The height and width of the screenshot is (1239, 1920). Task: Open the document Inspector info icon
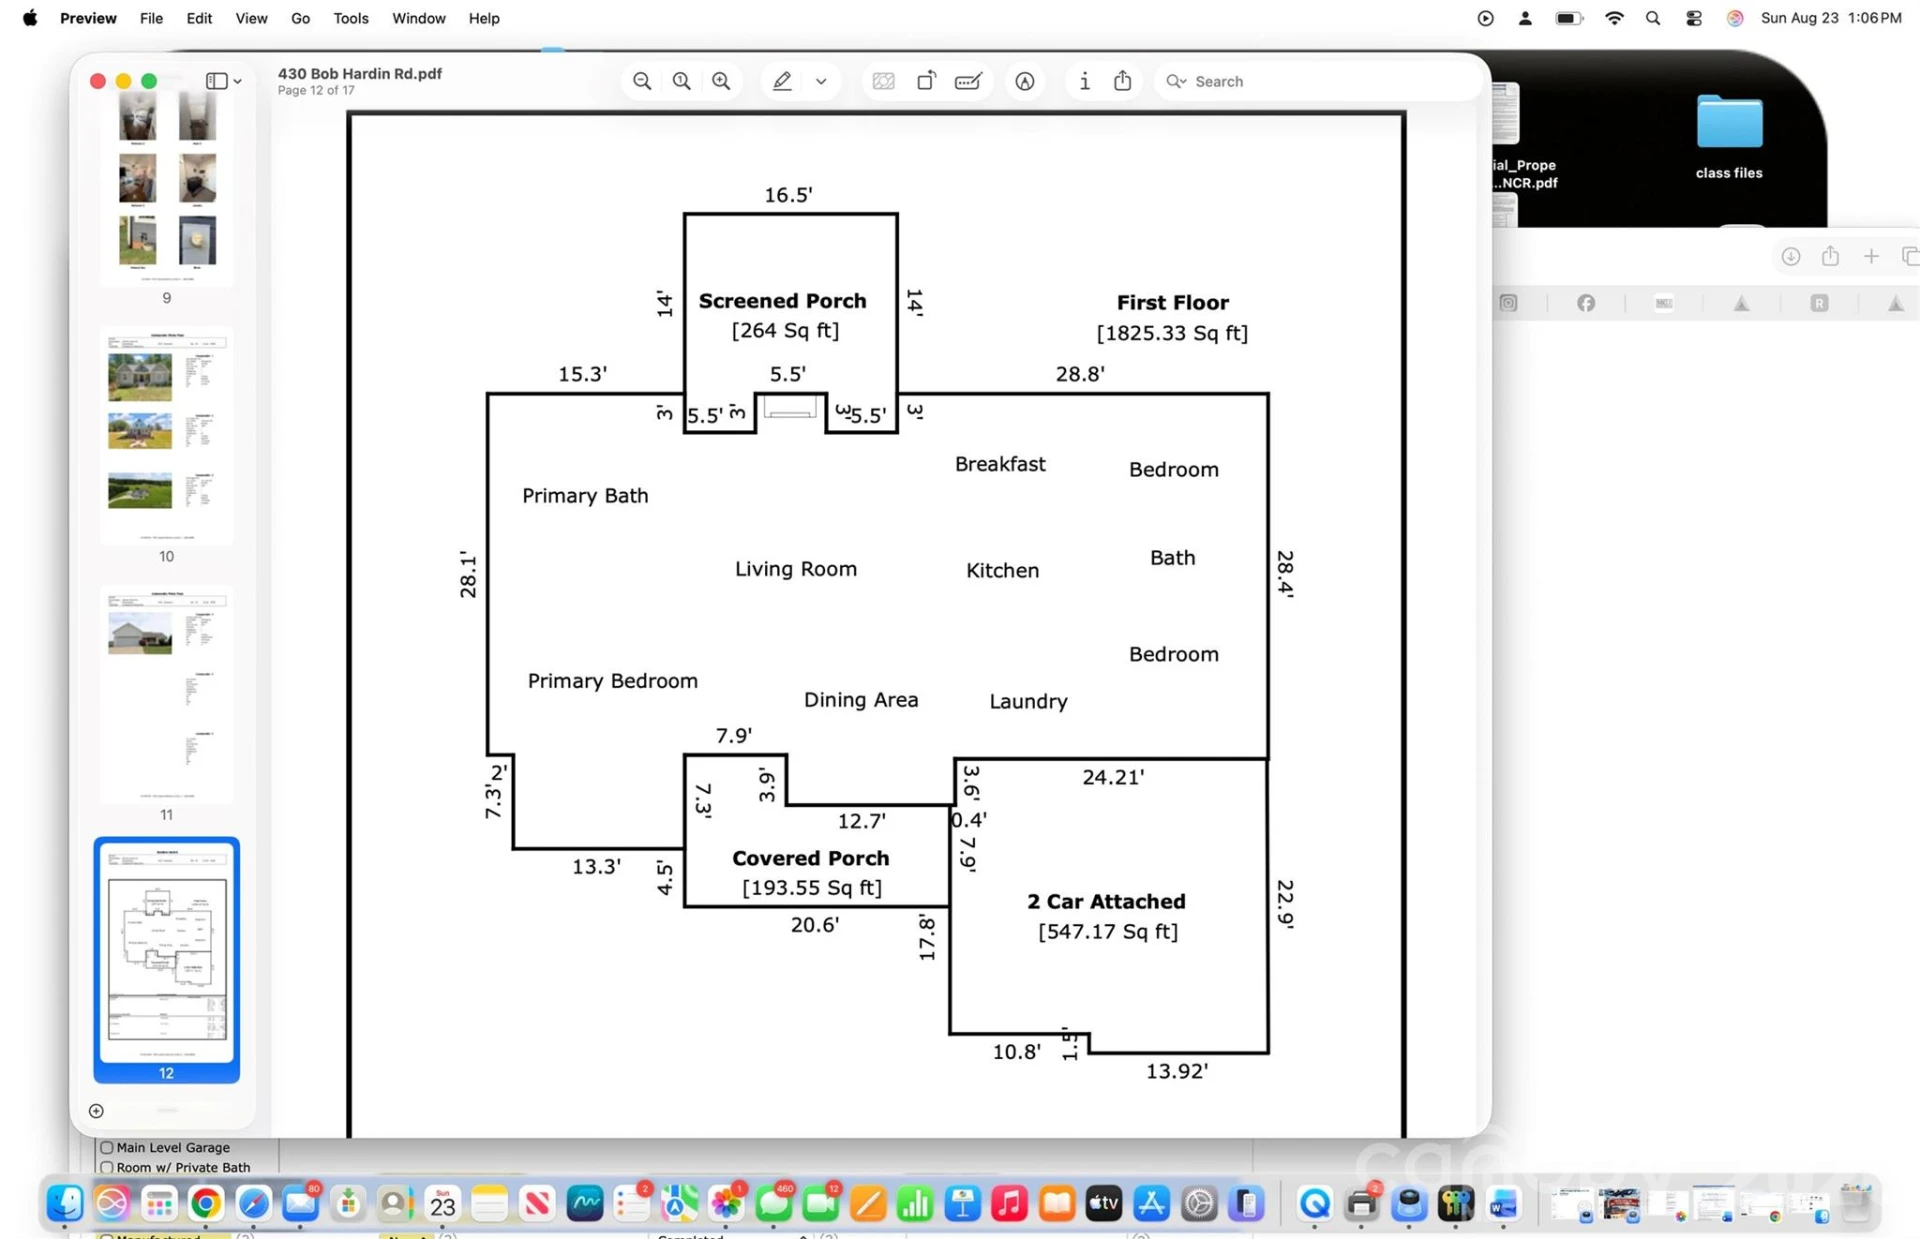point(1085,81)
